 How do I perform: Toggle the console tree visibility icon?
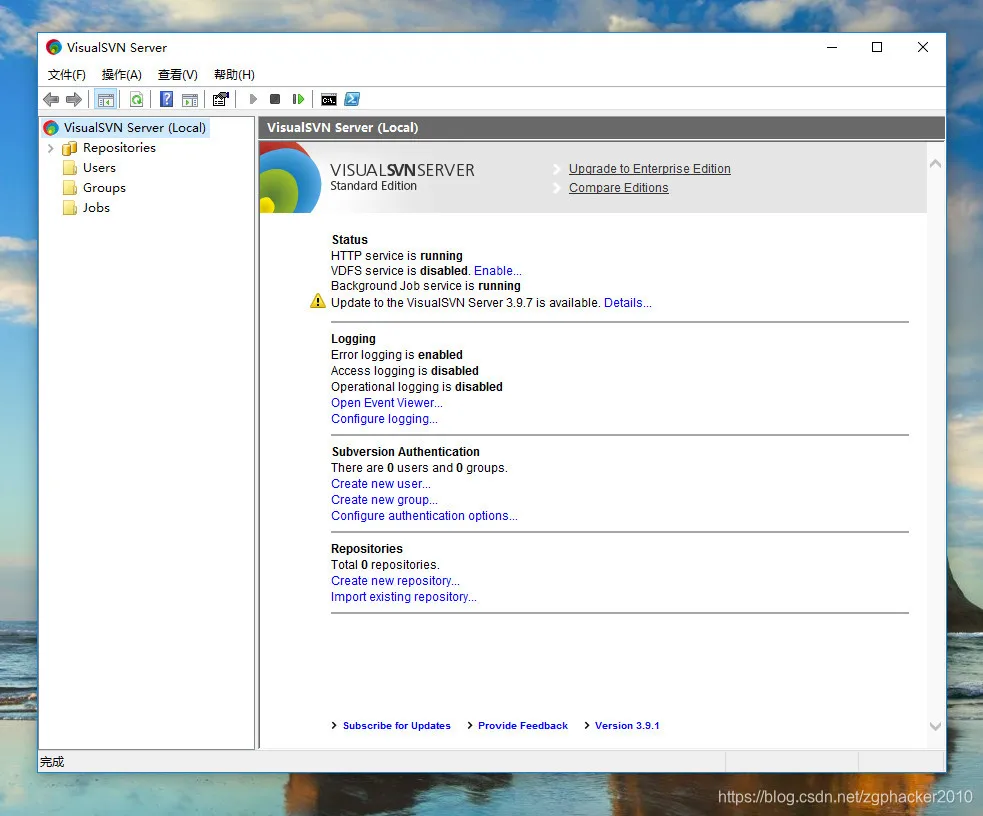[x=106, y=98]
